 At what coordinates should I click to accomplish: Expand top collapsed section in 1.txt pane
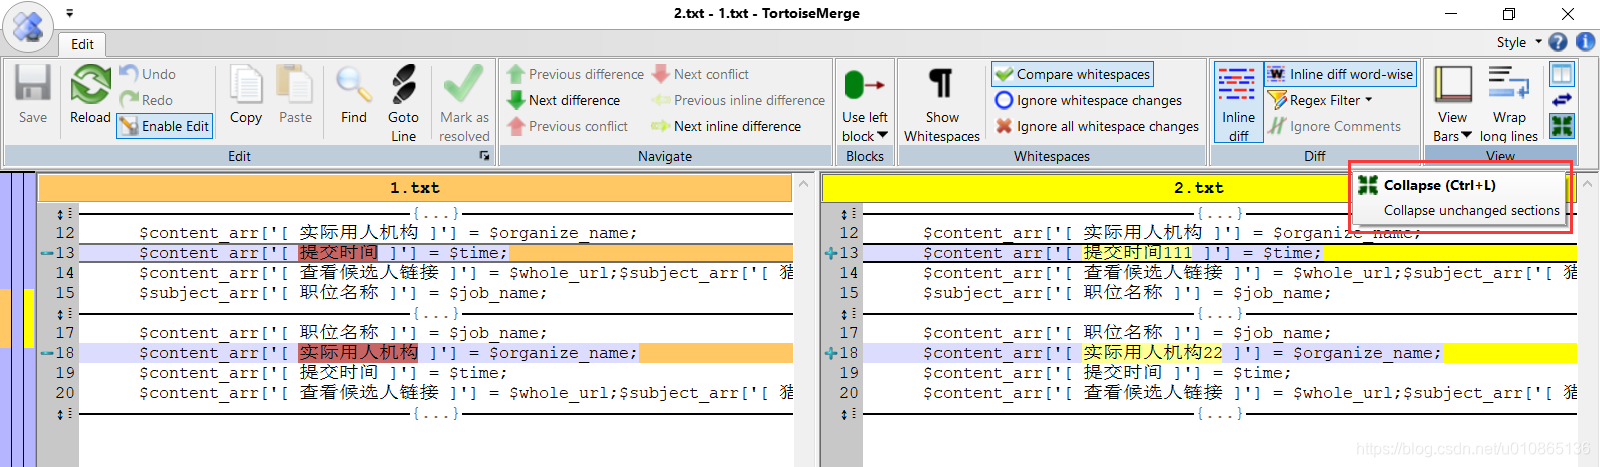tap(436, 213)
